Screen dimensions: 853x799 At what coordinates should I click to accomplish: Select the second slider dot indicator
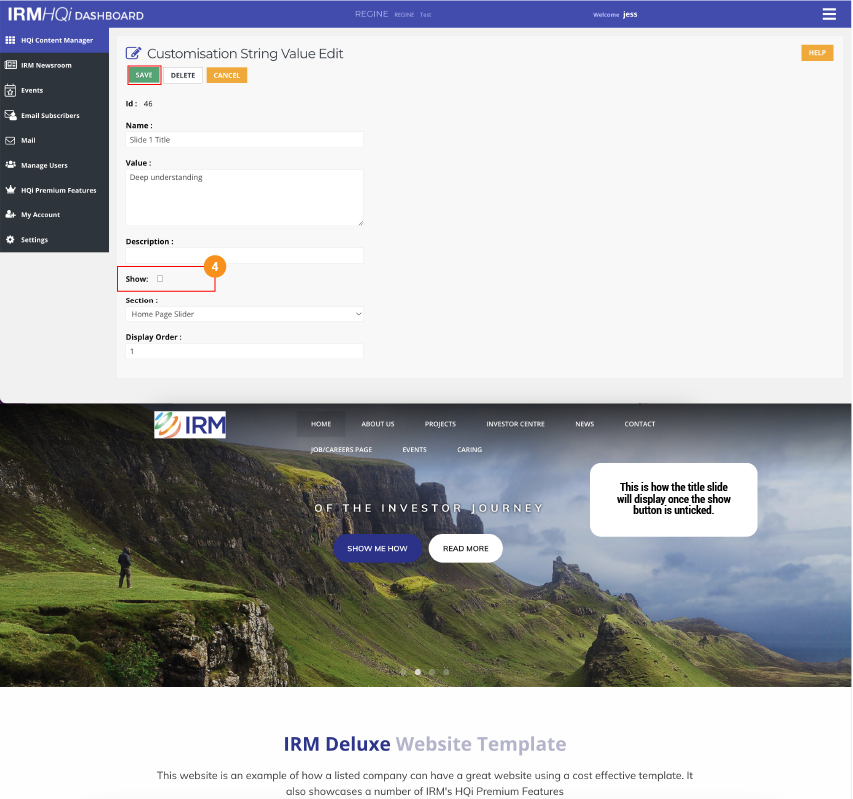418,672
